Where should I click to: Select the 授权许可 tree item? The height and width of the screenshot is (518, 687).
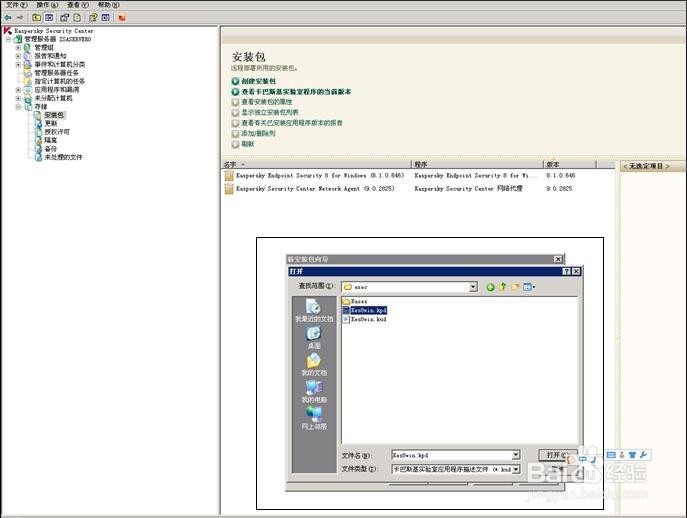tap(57, 131)
